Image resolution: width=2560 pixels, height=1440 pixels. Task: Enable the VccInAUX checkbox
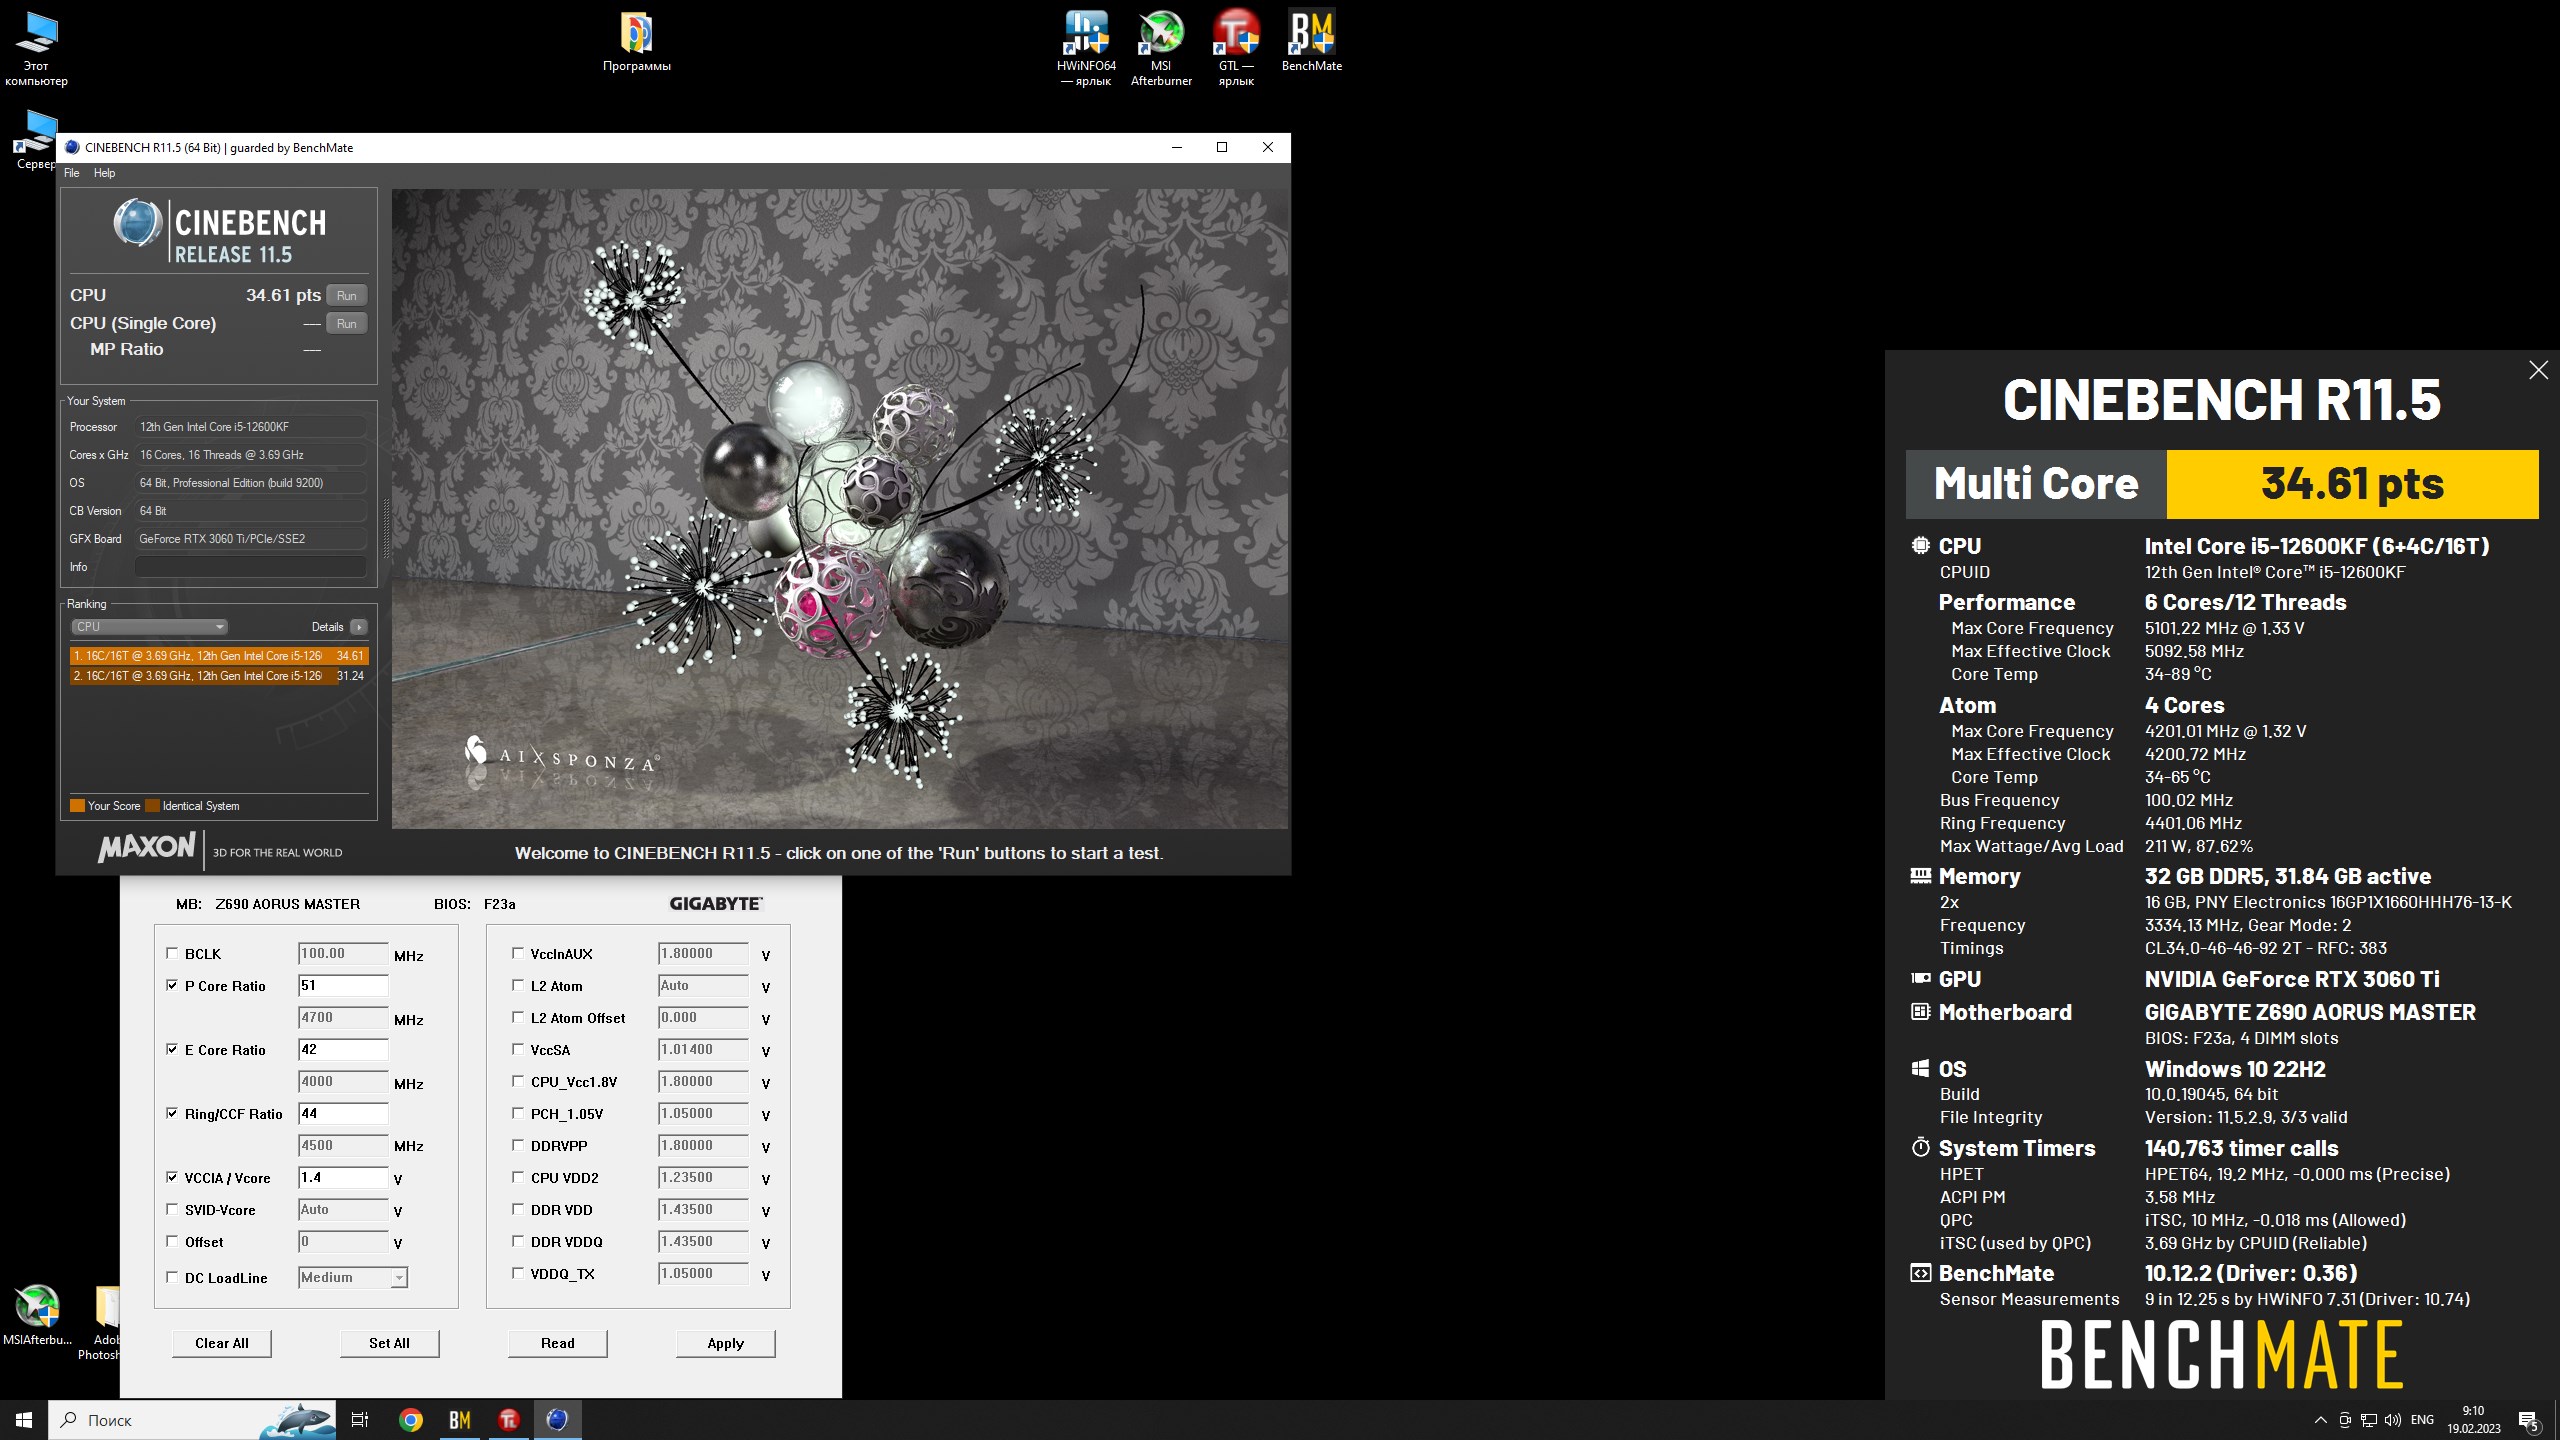(x=518, y=953)
